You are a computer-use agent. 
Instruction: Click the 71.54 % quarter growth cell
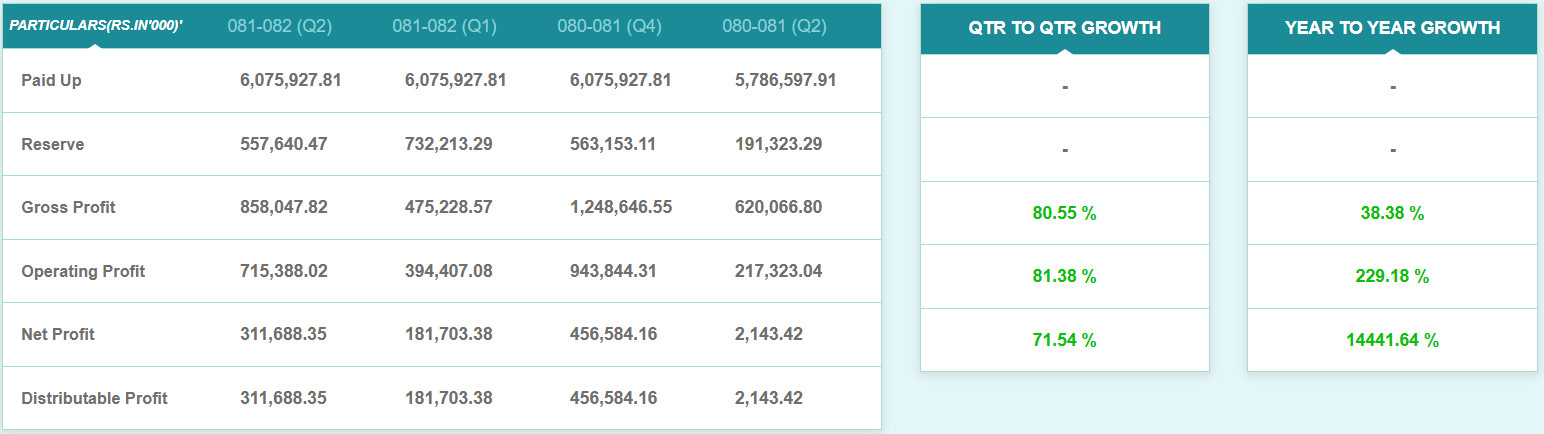click(x=1065, y=340)
